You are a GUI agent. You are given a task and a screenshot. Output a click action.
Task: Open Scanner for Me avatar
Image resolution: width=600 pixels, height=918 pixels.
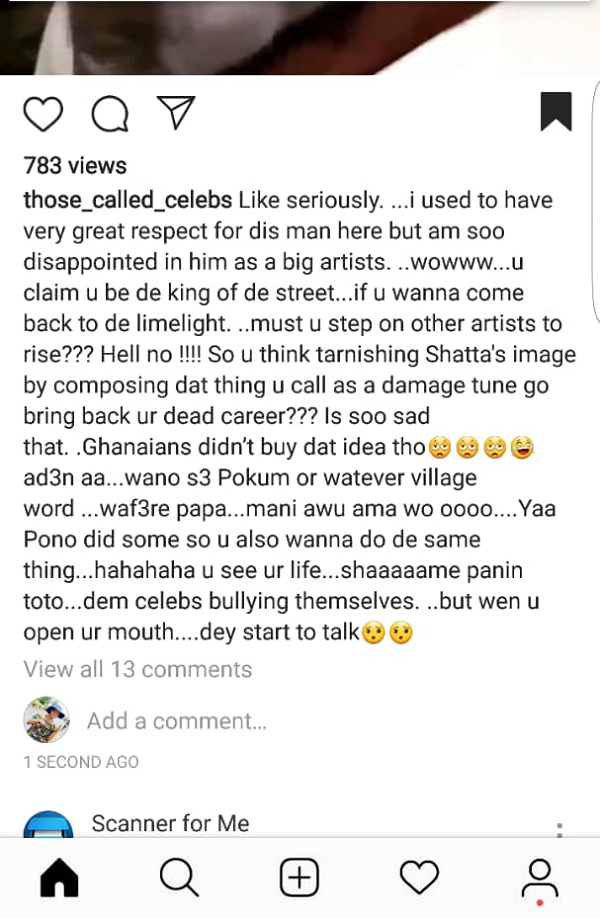(47, 825)
